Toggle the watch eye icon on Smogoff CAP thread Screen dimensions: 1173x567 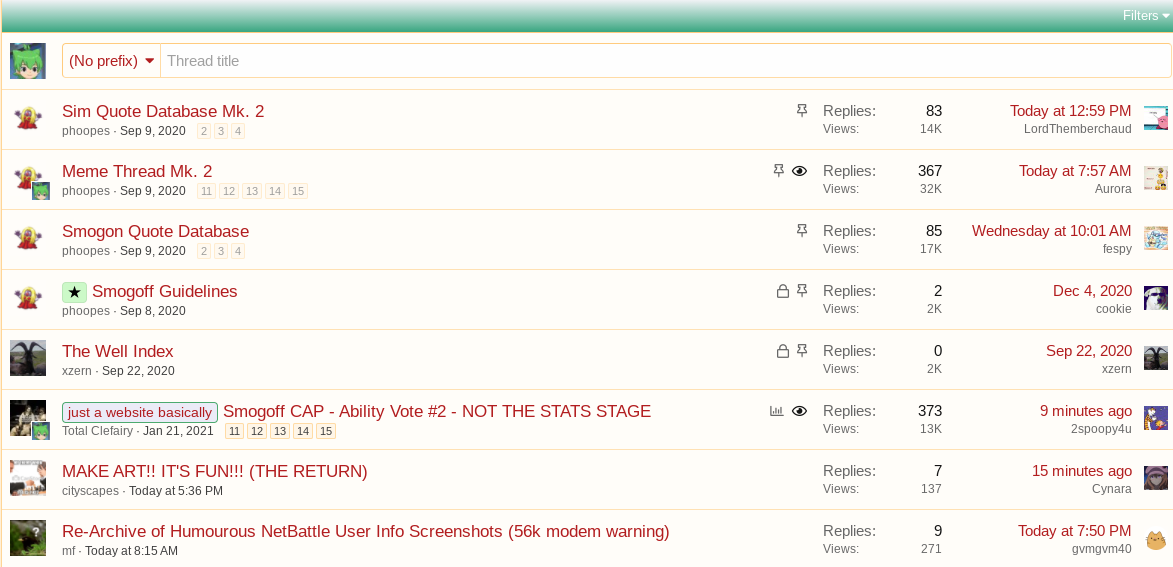800,411
